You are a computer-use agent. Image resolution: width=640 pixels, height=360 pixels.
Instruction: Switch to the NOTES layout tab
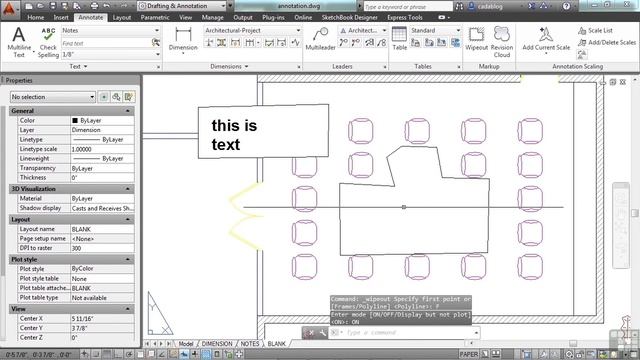pos(250,344)
